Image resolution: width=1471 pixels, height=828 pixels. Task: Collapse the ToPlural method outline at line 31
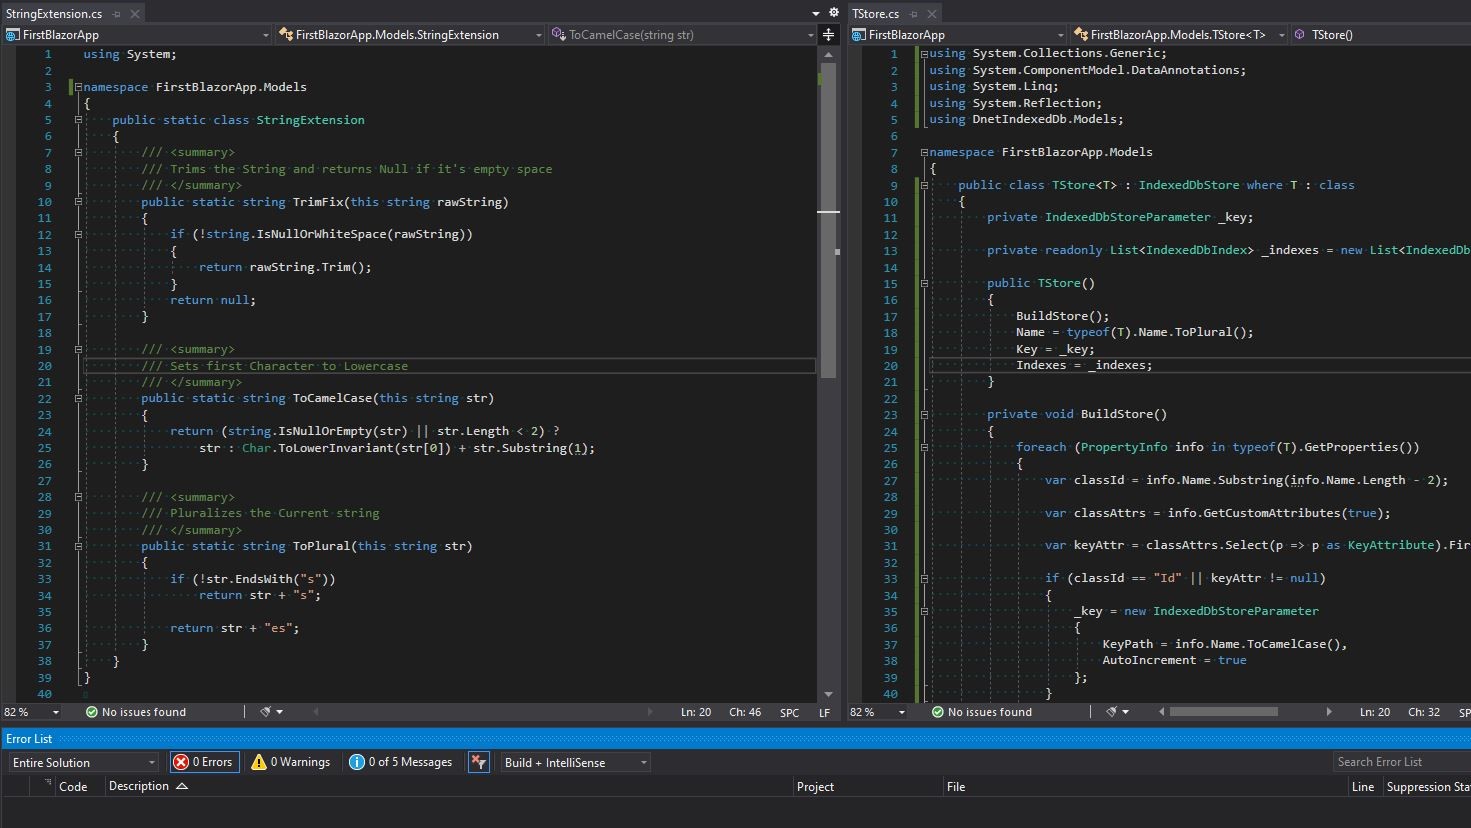point(78,546)
